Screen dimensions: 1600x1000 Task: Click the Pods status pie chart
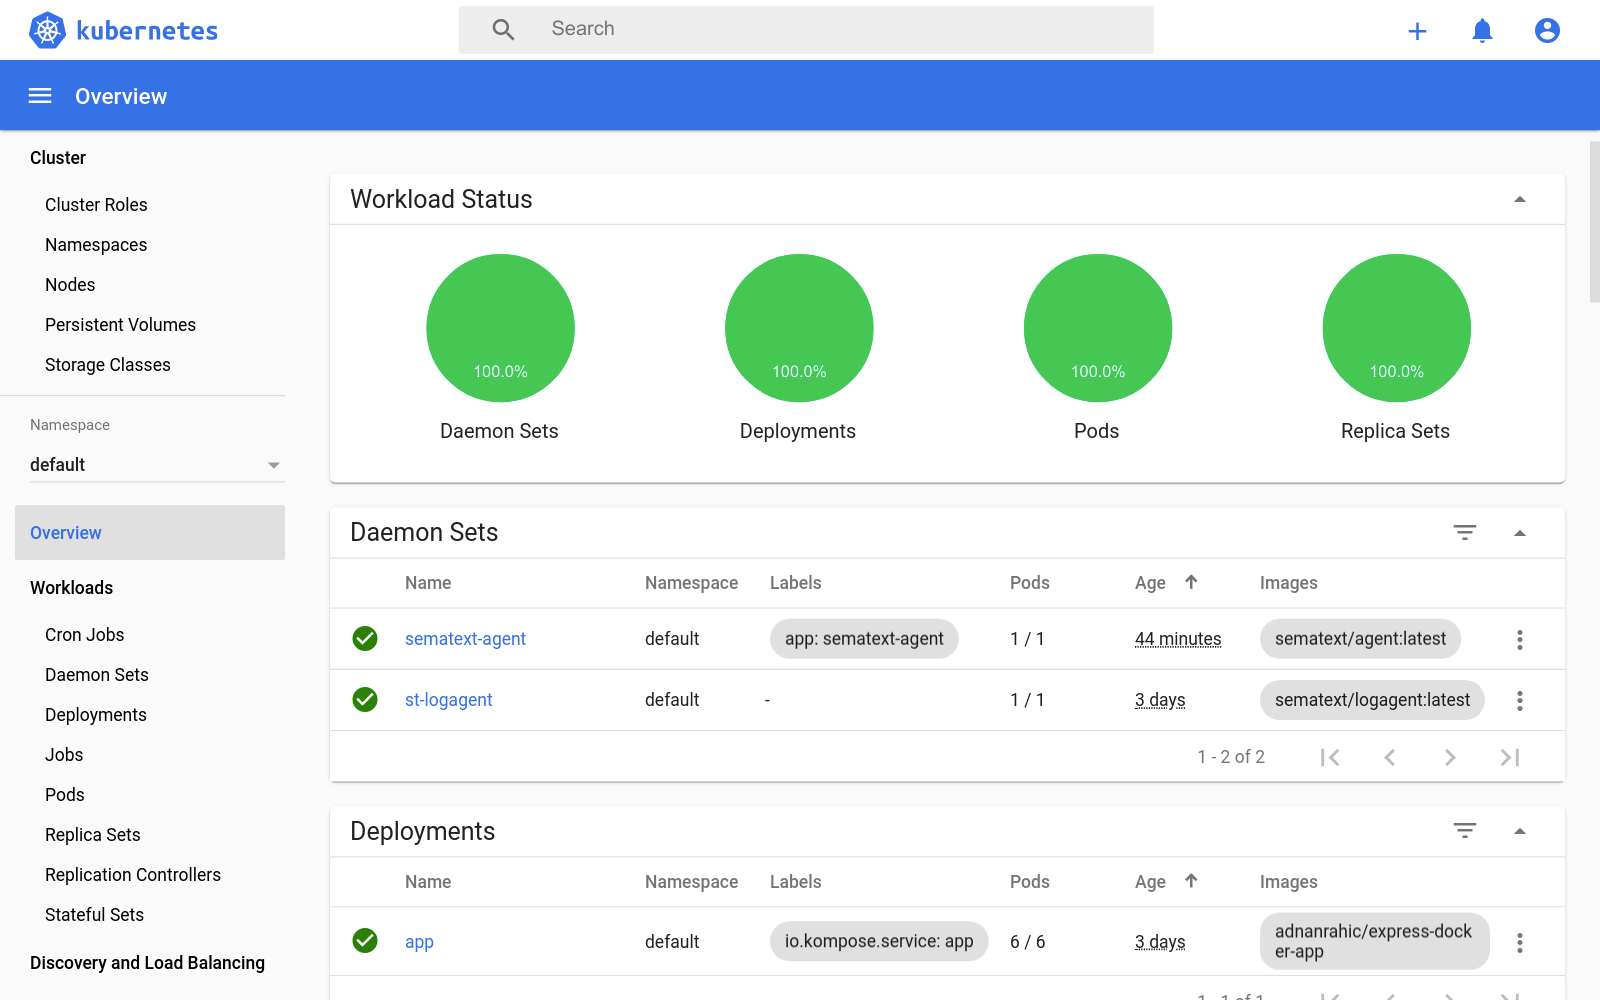(x=1098, y=328)
